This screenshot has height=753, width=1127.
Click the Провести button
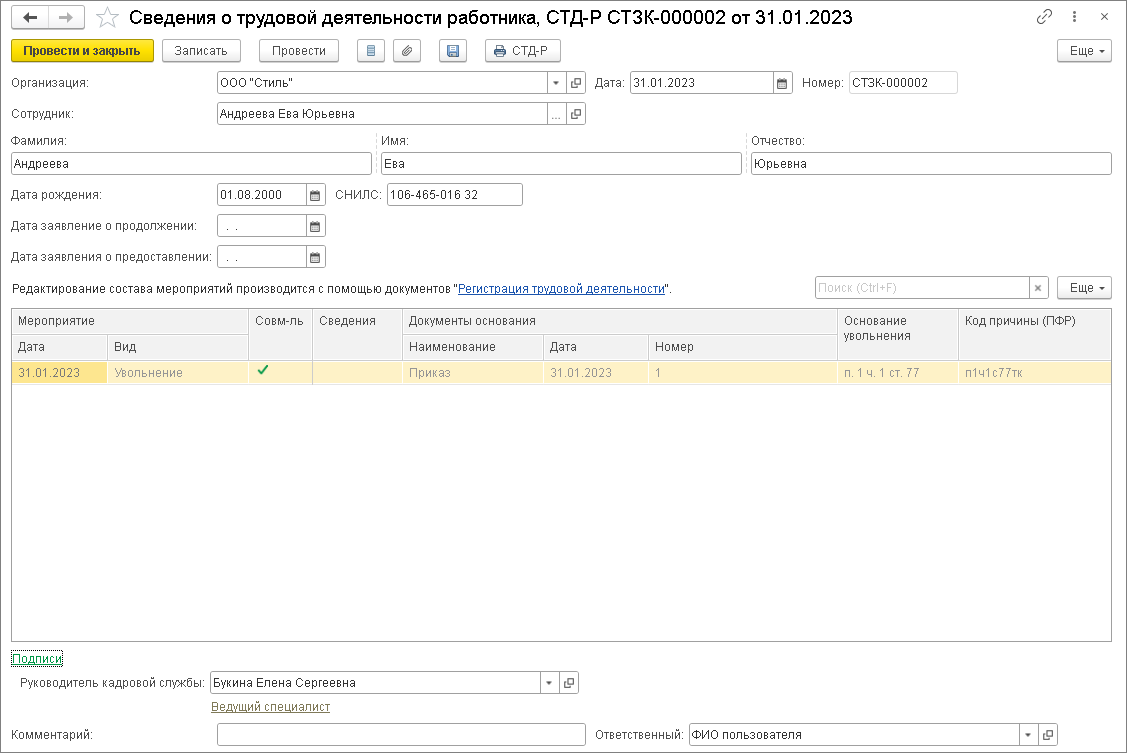coord(298,51)
